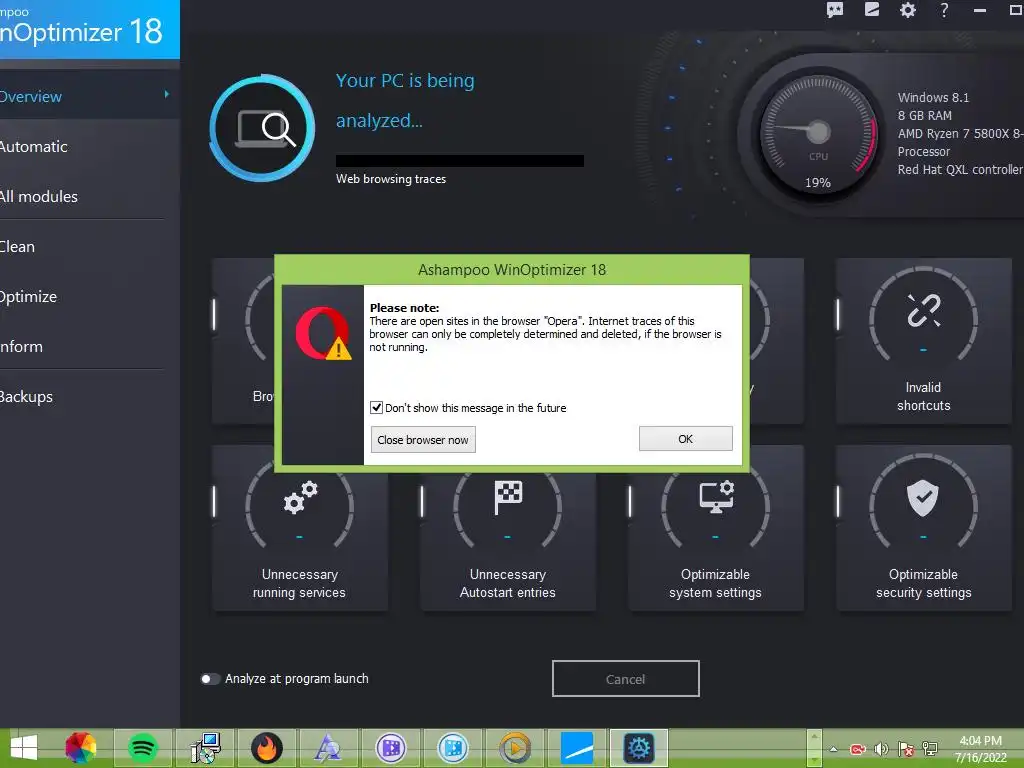Click the Action Center flag tray icon
The width and height of the screenshot is (1024, 768).
pos(906,749)
